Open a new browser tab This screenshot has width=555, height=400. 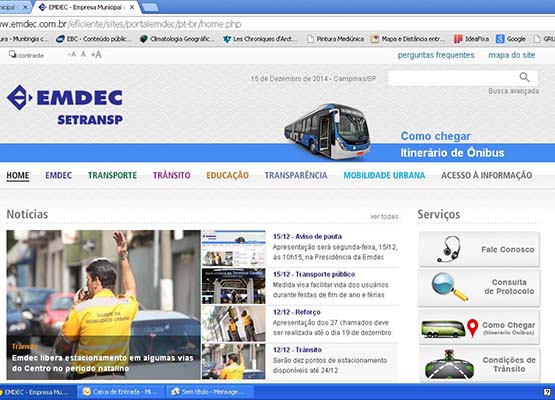tap(150, 7)
